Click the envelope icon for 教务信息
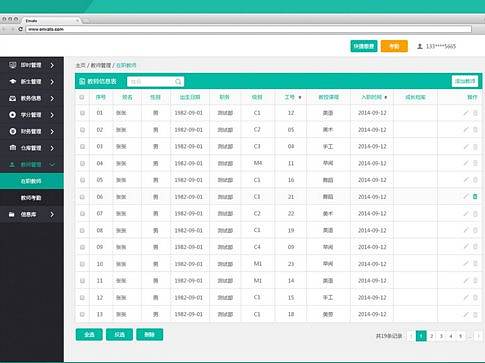Screen dimensions: 485x363 13,98
